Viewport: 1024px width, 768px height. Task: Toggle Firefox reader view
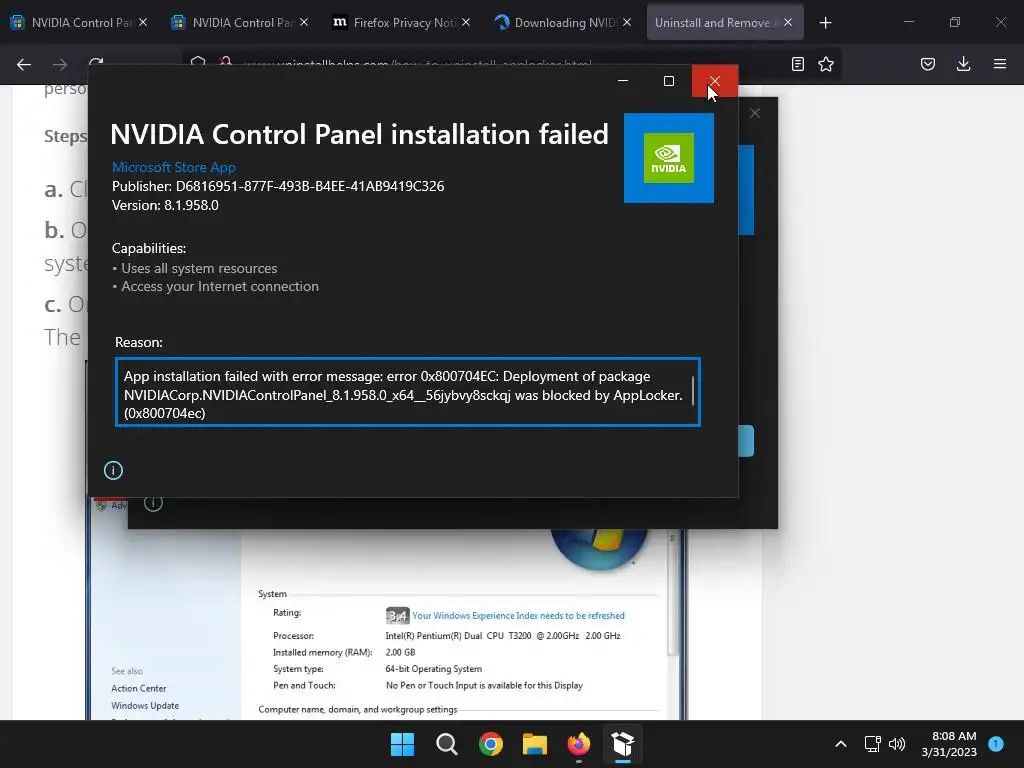point(797,64)
